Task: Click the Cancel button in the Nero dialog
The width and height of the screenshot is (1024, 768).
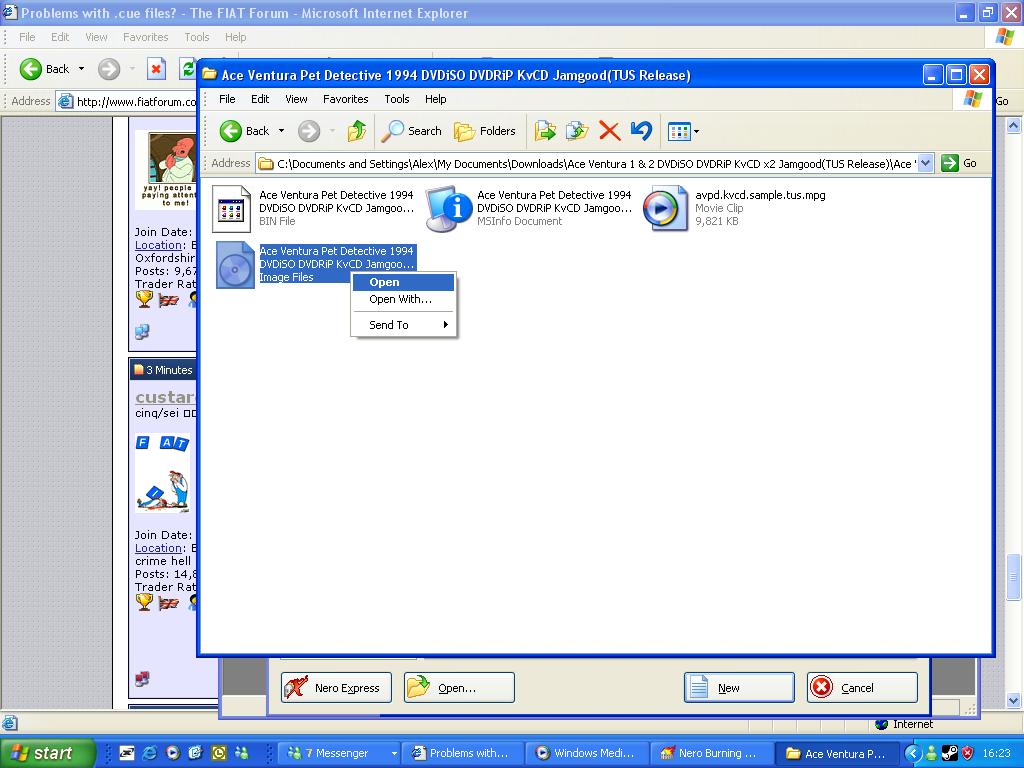Action: click(x=862, y=688)
